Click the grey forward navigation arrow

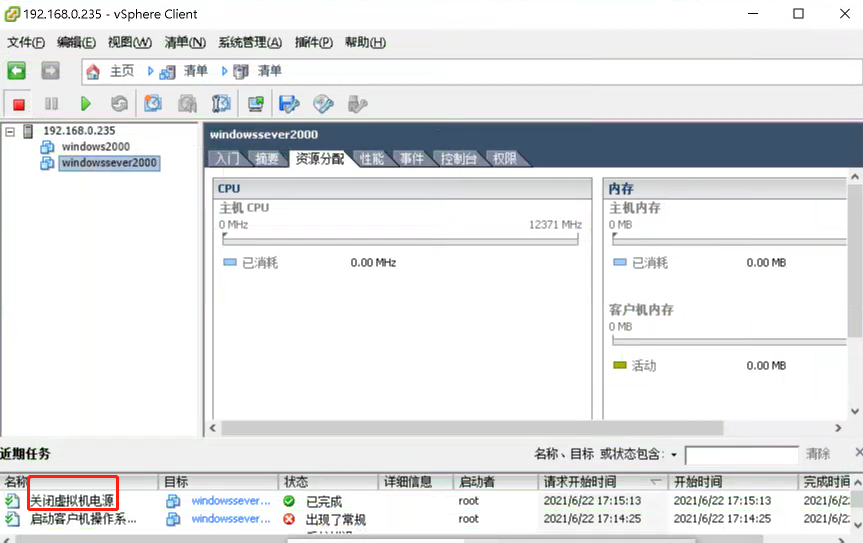coord(50,71)
